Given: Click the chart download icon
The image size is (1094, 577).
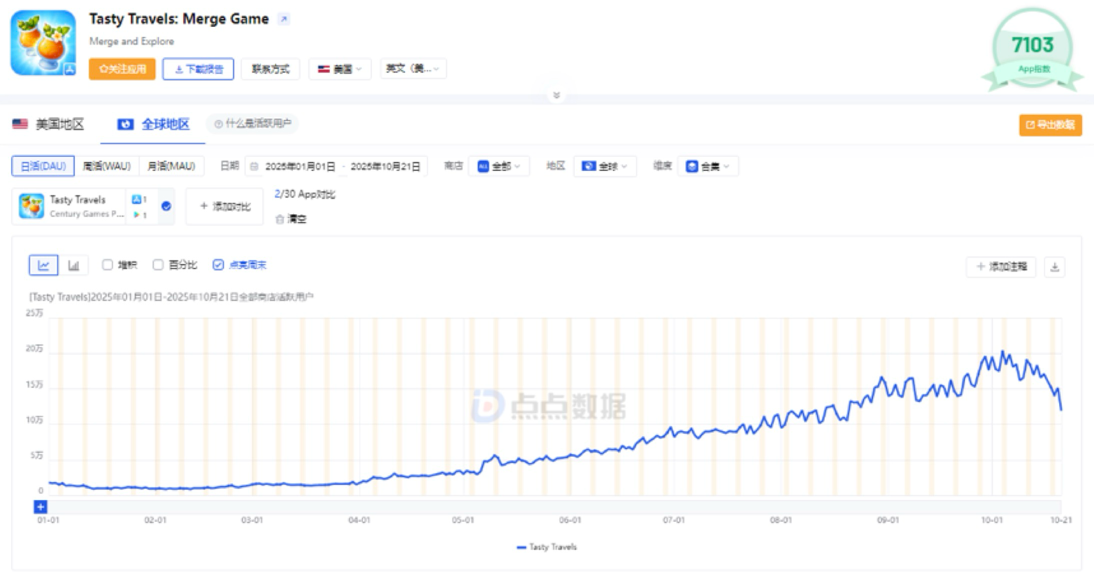Looking at the screenshot, I should coord(1057,265).
